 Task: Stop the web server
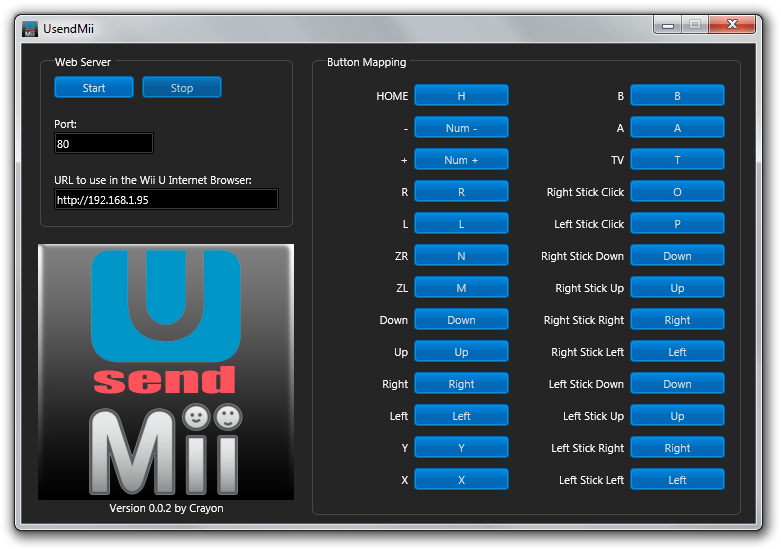tap(182, 88)
